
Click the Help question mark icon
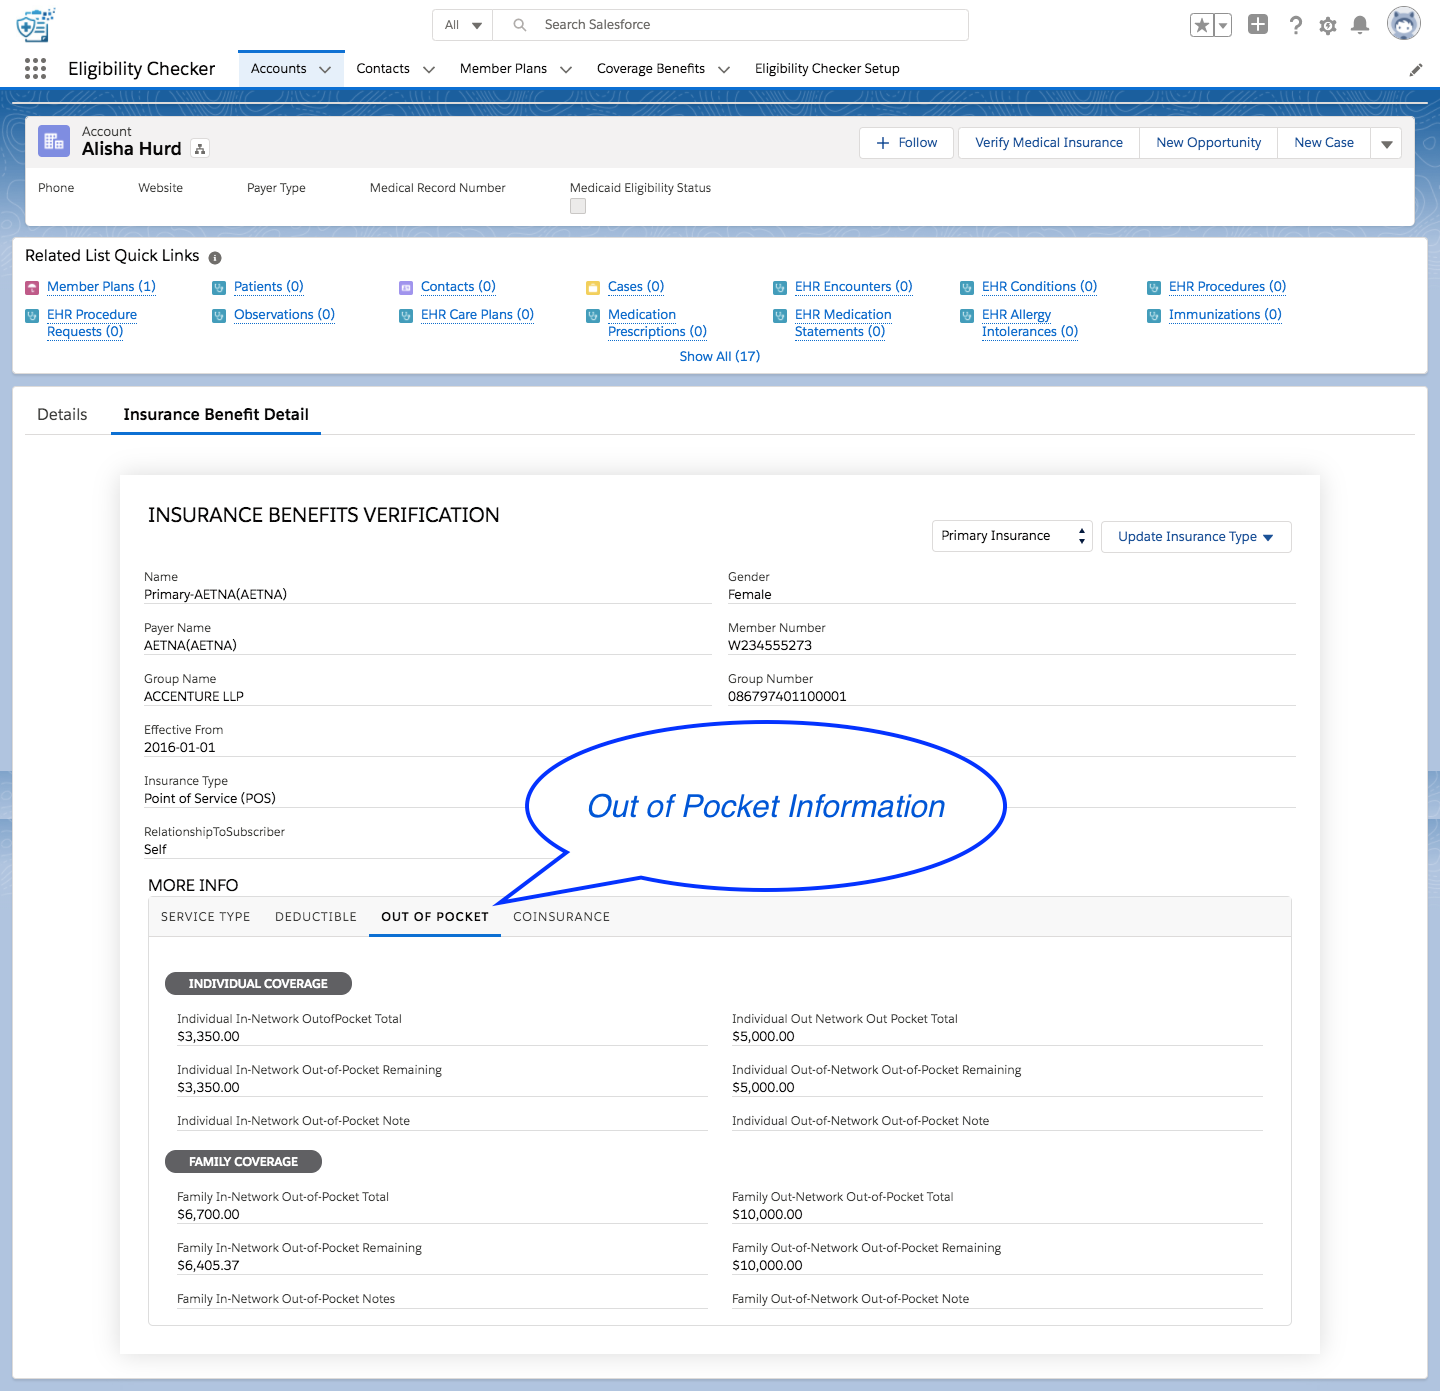pyautogui.click(x=1296, y=25)
